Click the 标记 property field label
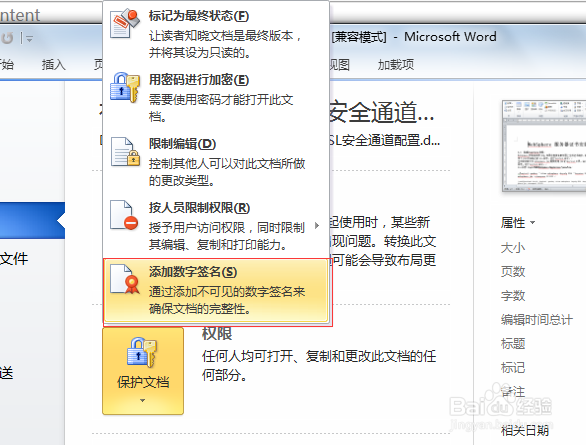 (x=513, y=367)
